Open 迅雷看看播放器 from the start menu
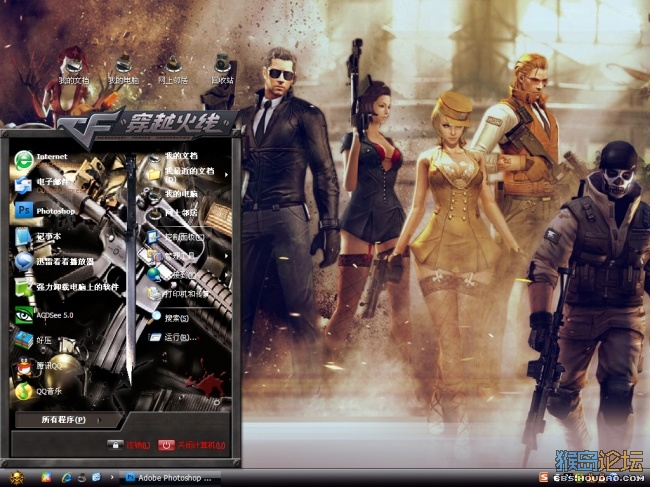The width and height of the screenshot is (650, 487). [54, 262]
